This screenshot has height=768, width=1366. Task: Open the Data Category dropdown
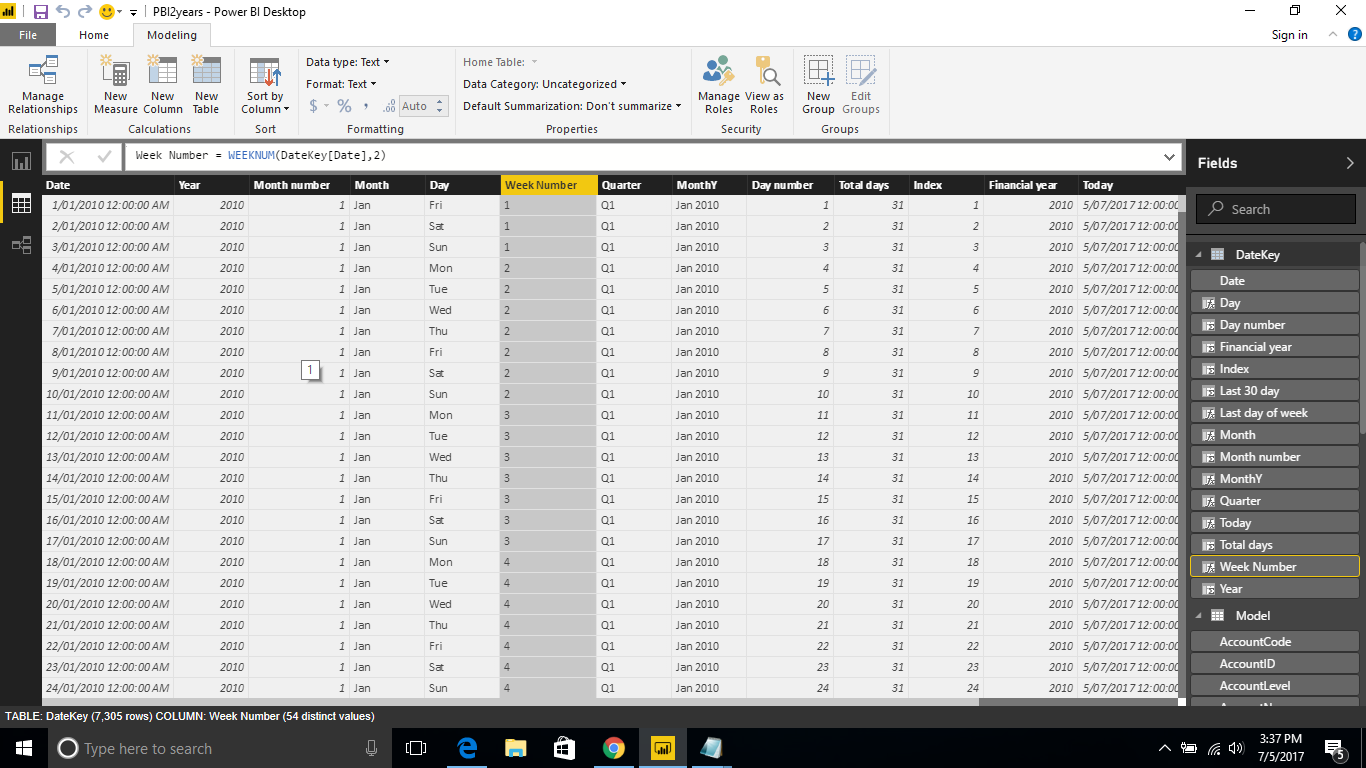coord(545,84)
